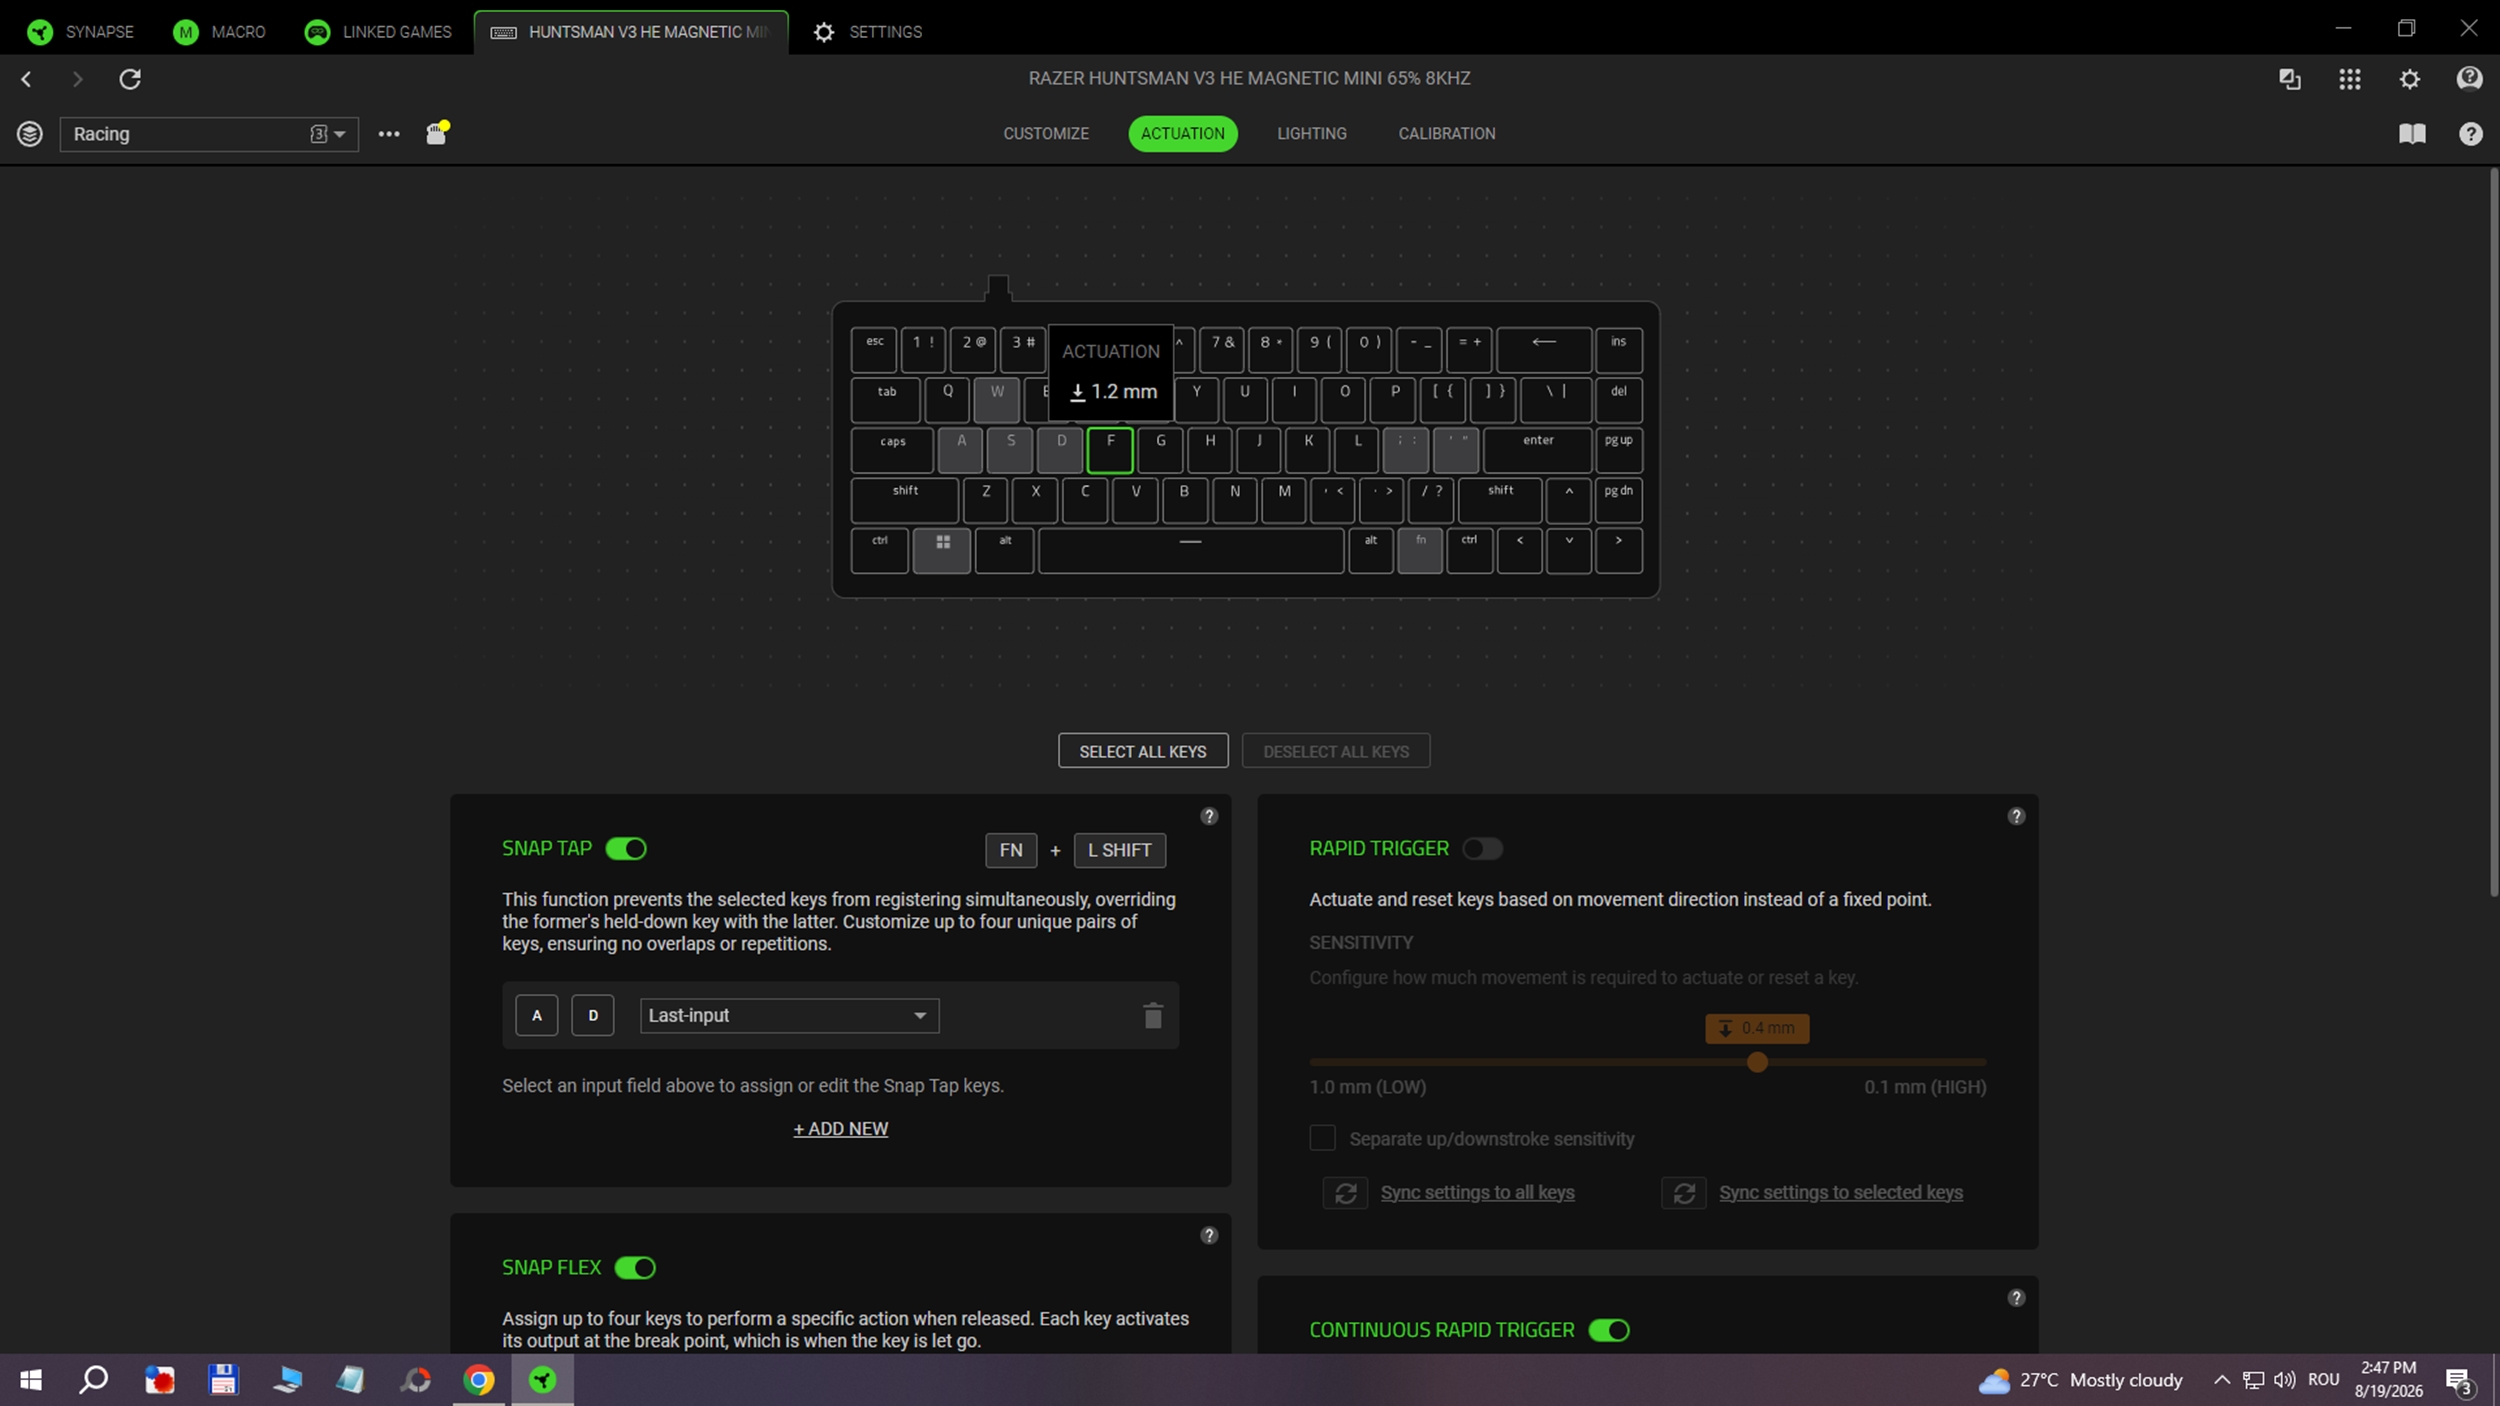Click the delete trash icon for A/D pair
Screen dimensions: 2500x1406
pyautogui.click(x=1153, y=1015)
